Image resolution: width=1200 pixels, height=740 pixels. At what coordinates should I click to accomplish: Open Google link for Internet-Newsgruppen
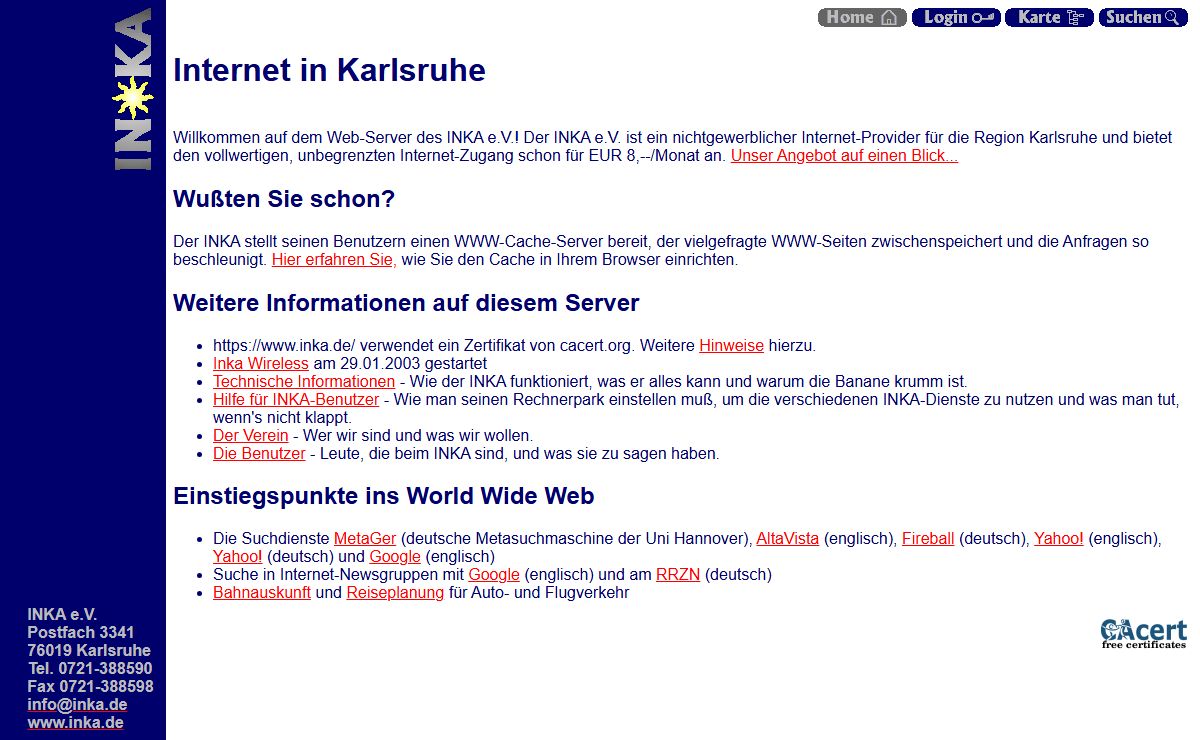pyautogui.click(x=494, y=575)
